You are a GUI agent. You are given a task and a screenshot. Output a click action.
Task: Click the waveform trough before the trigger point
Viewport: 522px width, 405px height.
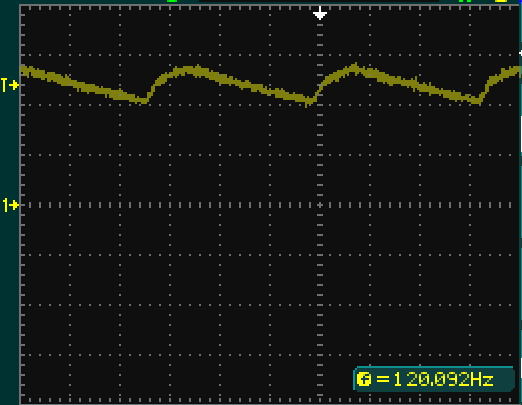308,101
